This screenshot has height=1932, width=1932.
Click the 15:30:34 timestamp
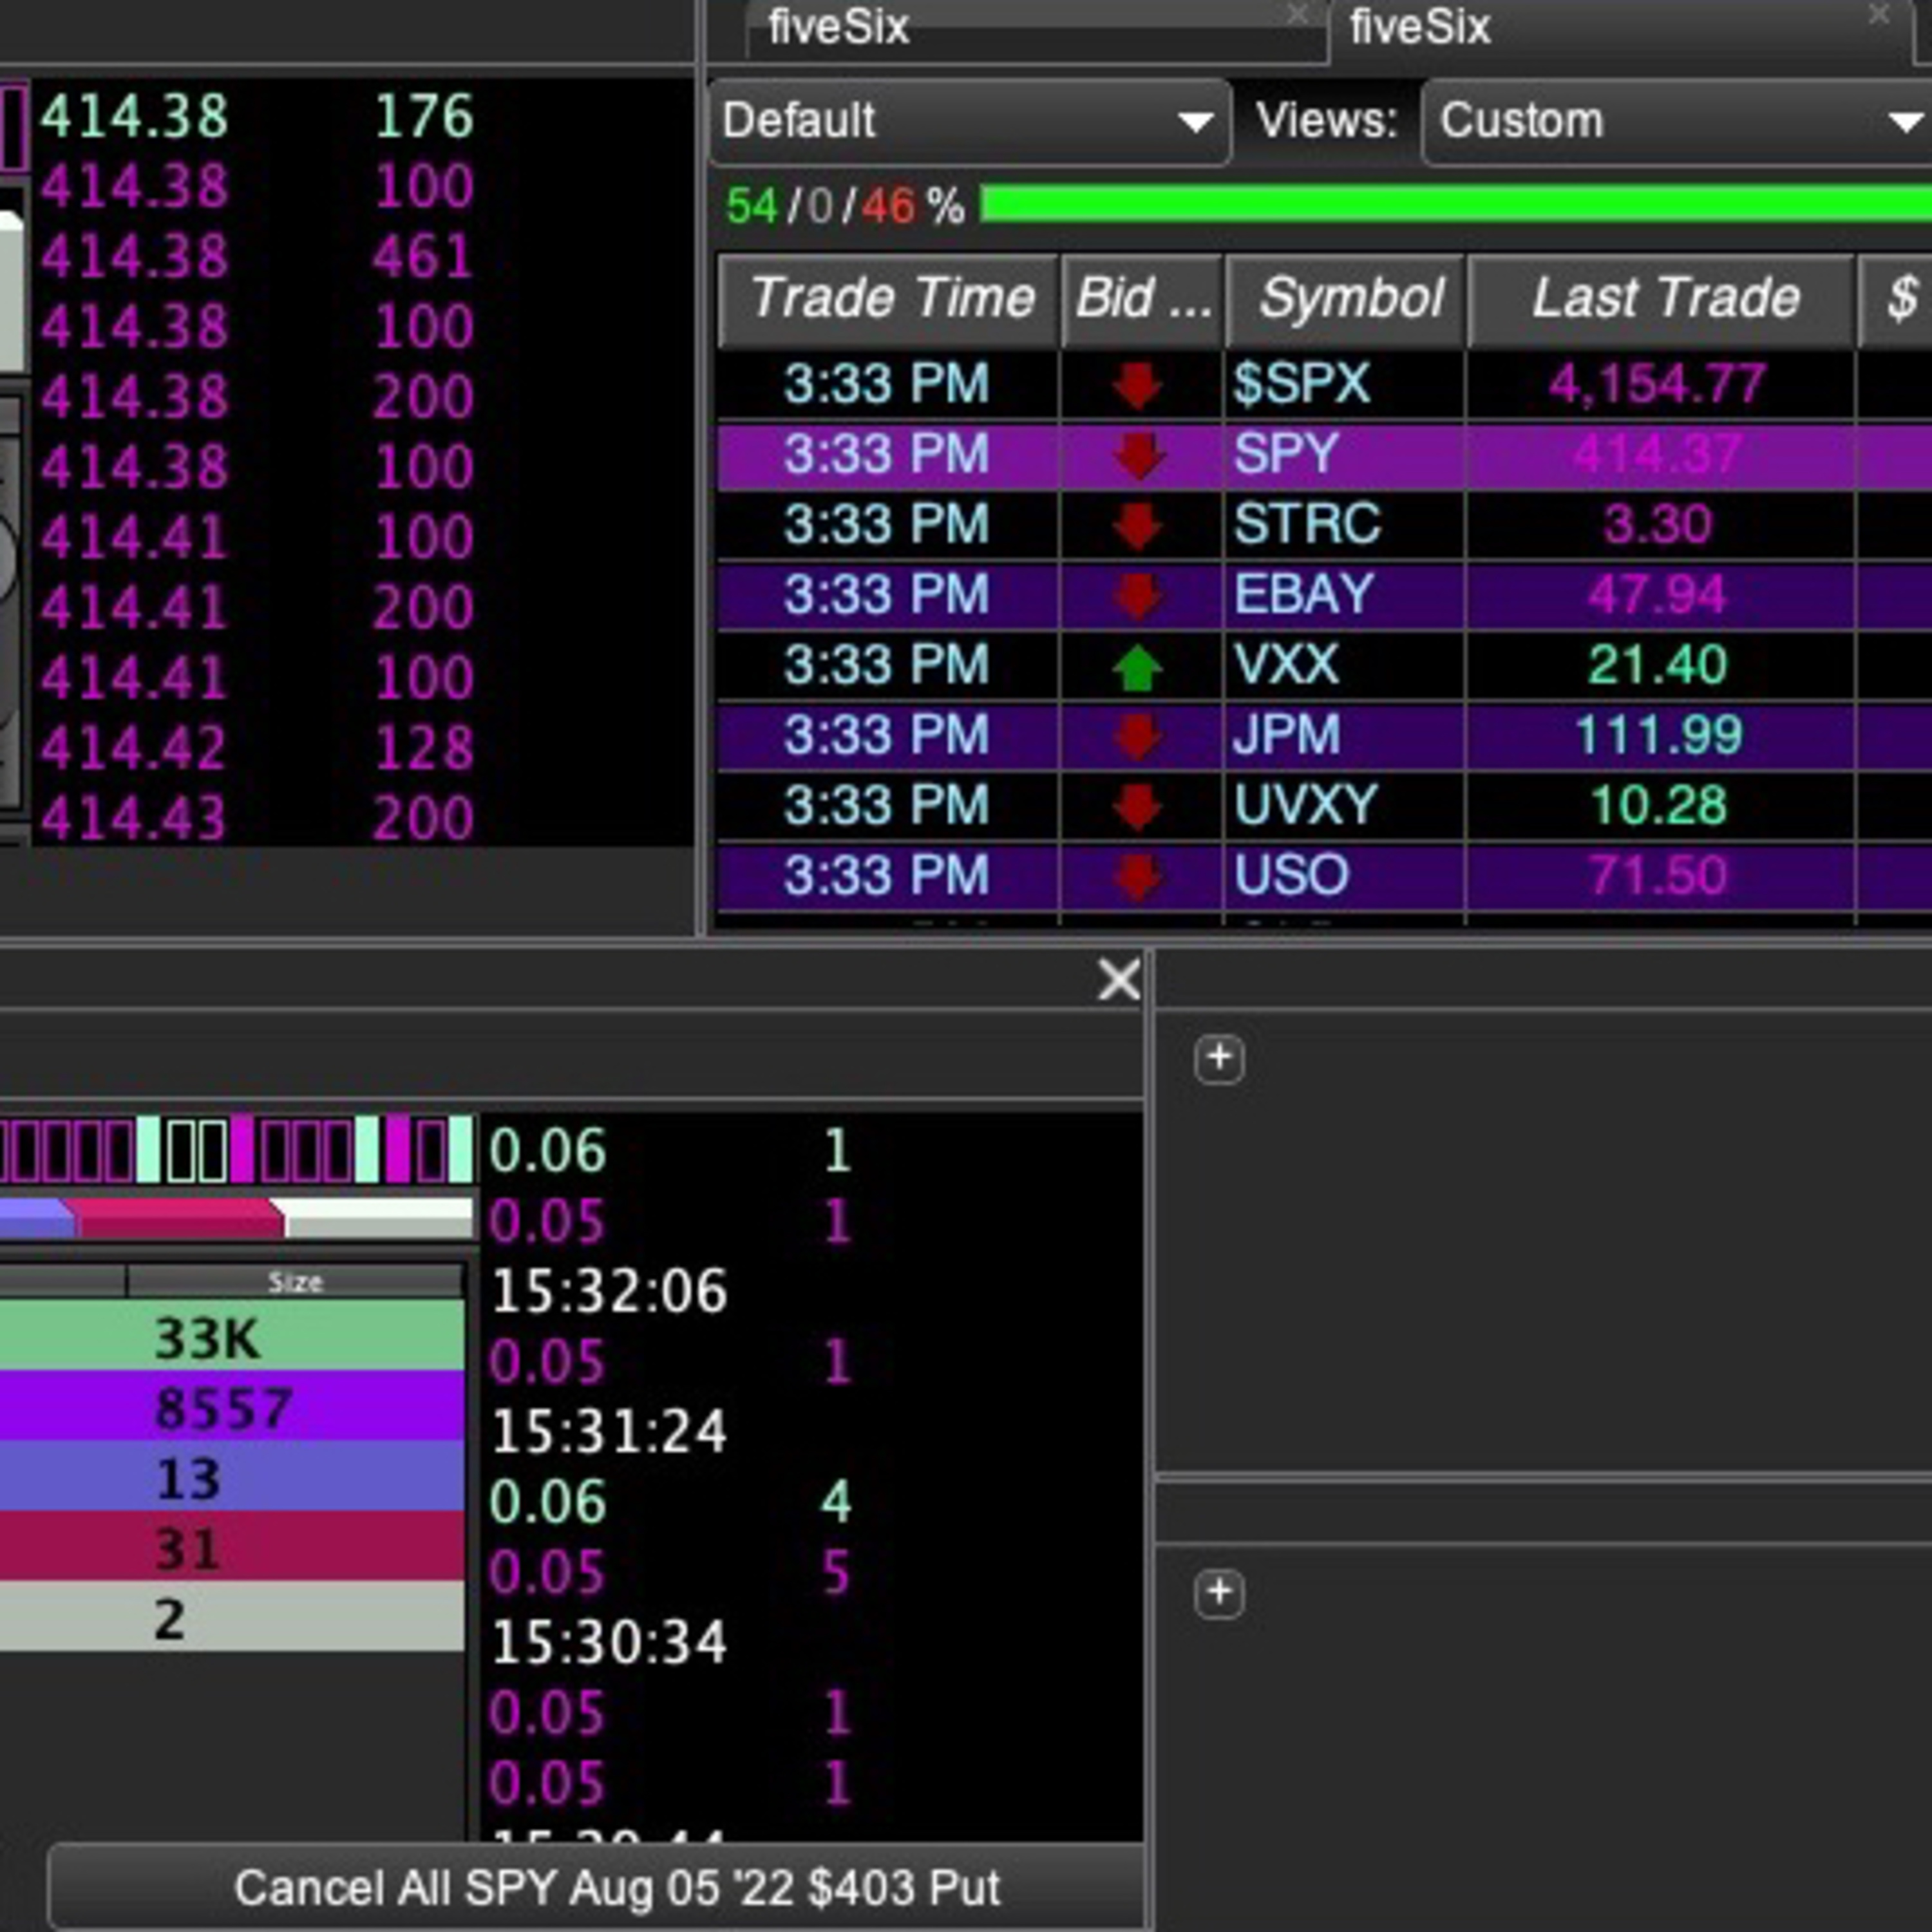tap(609, 1642)
